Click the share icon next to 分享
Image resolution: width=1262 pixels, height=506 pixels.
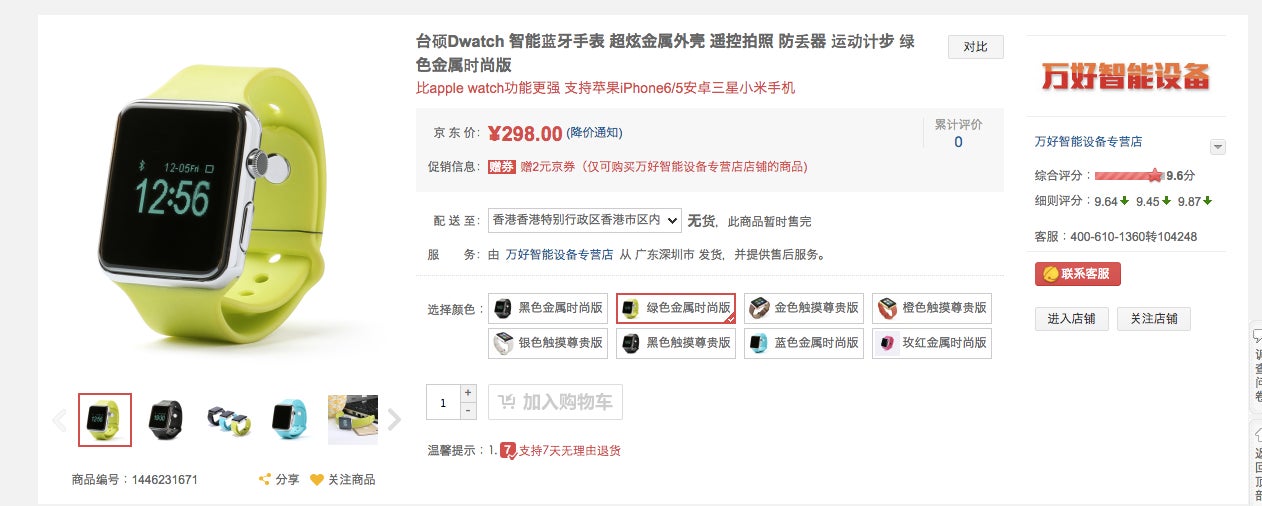(265, 480)
